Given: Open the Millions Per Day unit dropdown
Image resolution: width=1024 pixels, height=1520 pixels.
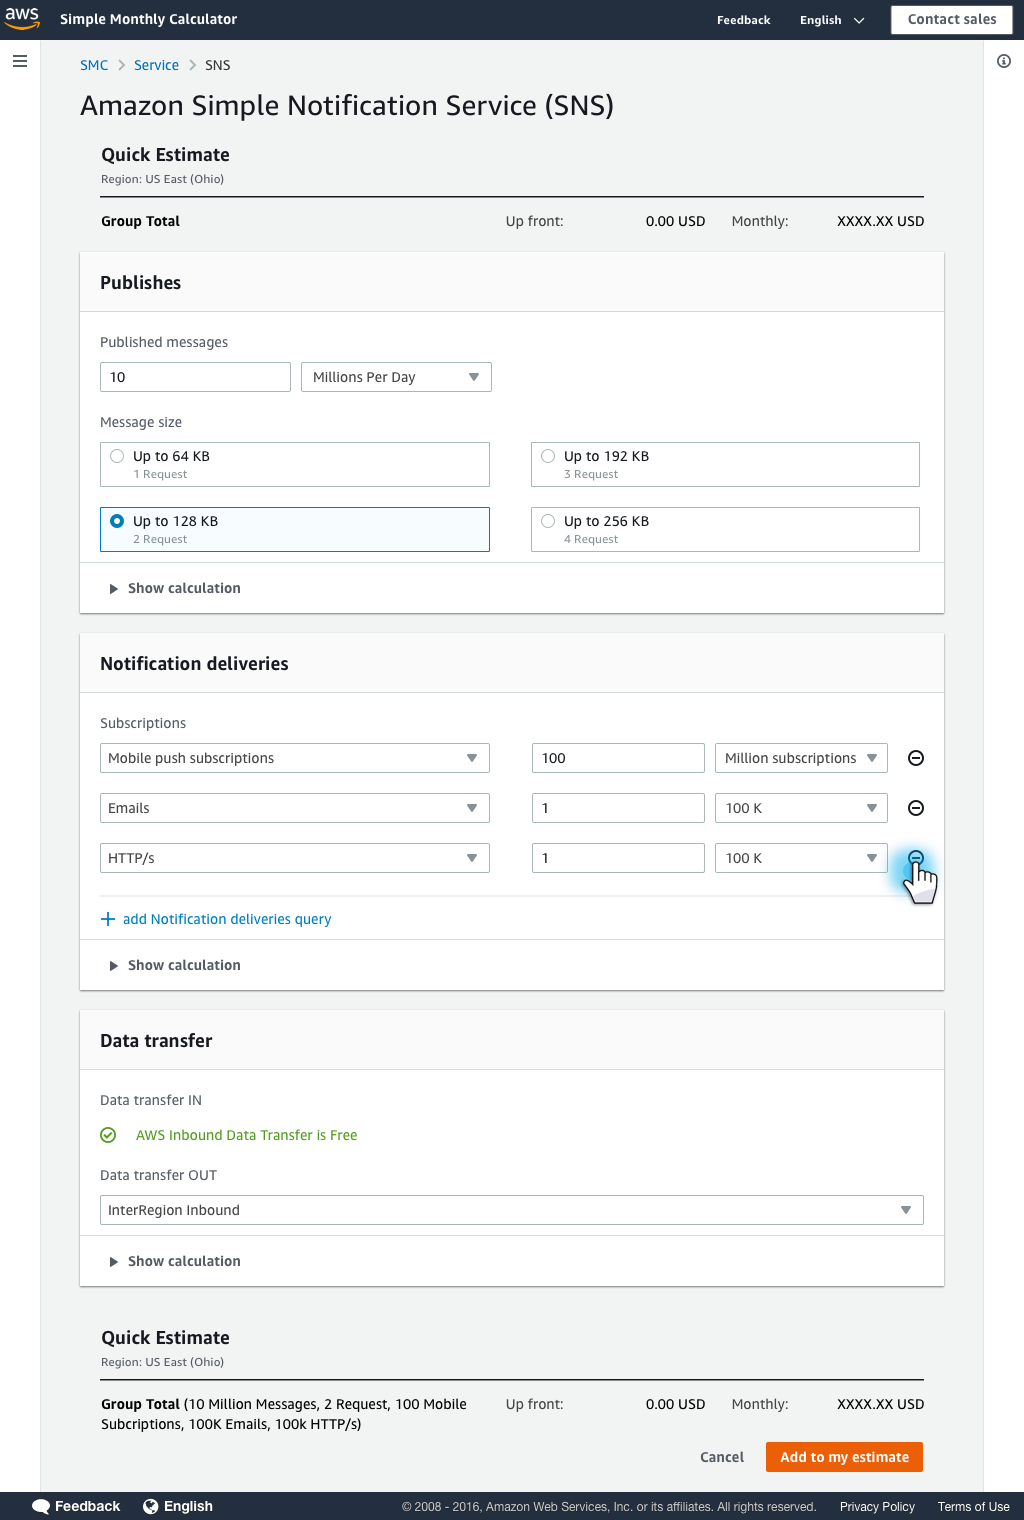Looking at the screenshot, I should point(396,377).
